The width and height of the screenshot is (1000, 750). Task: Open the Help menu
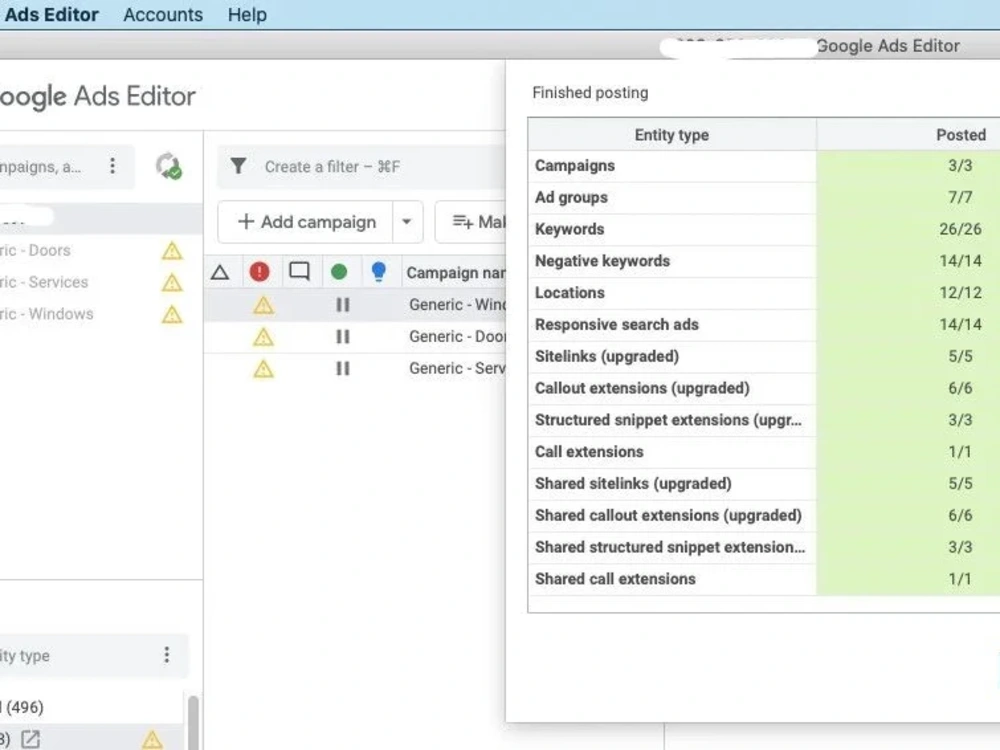[x=247, y=15]
